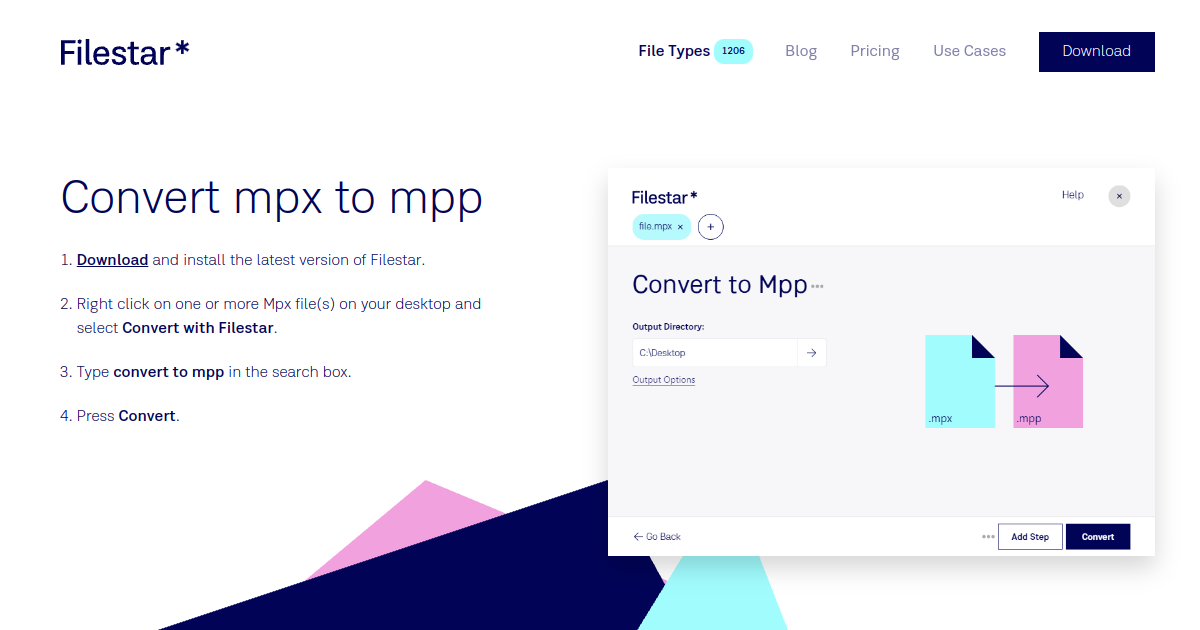Screen dimensions: 1200x630
Task: Click the Filestar logo inside app preview
Action: [665, 197]
